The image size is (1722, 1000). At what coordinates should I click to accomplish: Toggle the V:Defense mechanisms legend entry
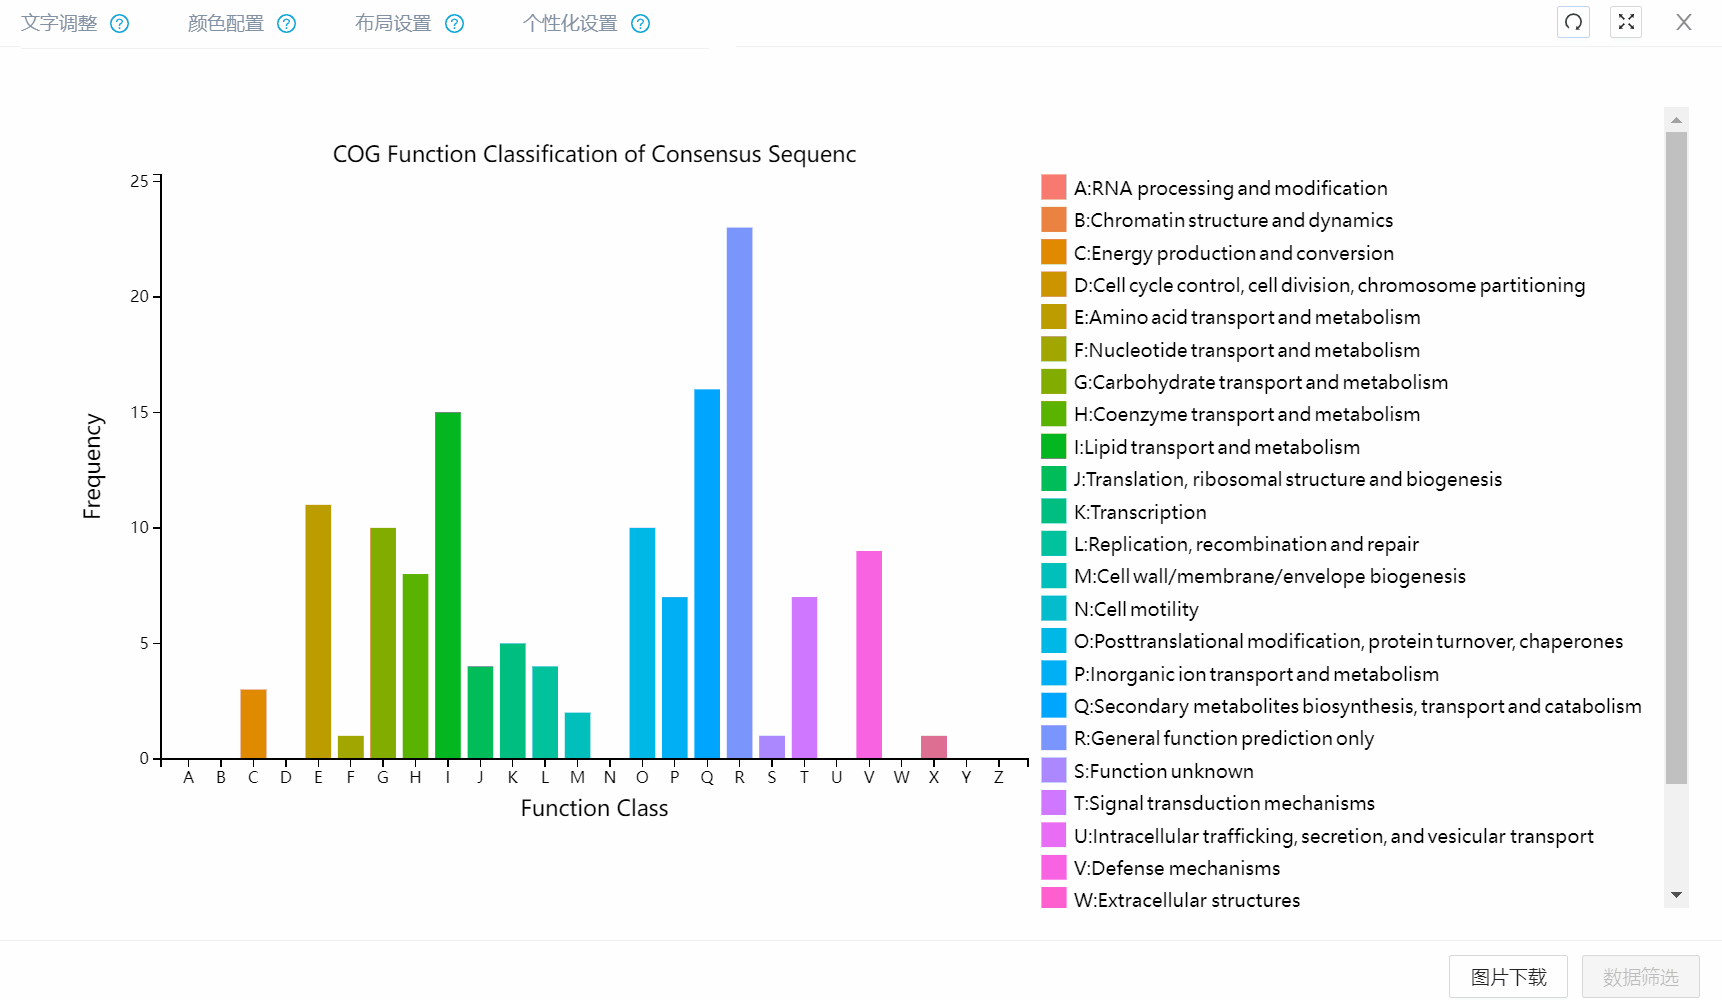(x=1176, y=868)
